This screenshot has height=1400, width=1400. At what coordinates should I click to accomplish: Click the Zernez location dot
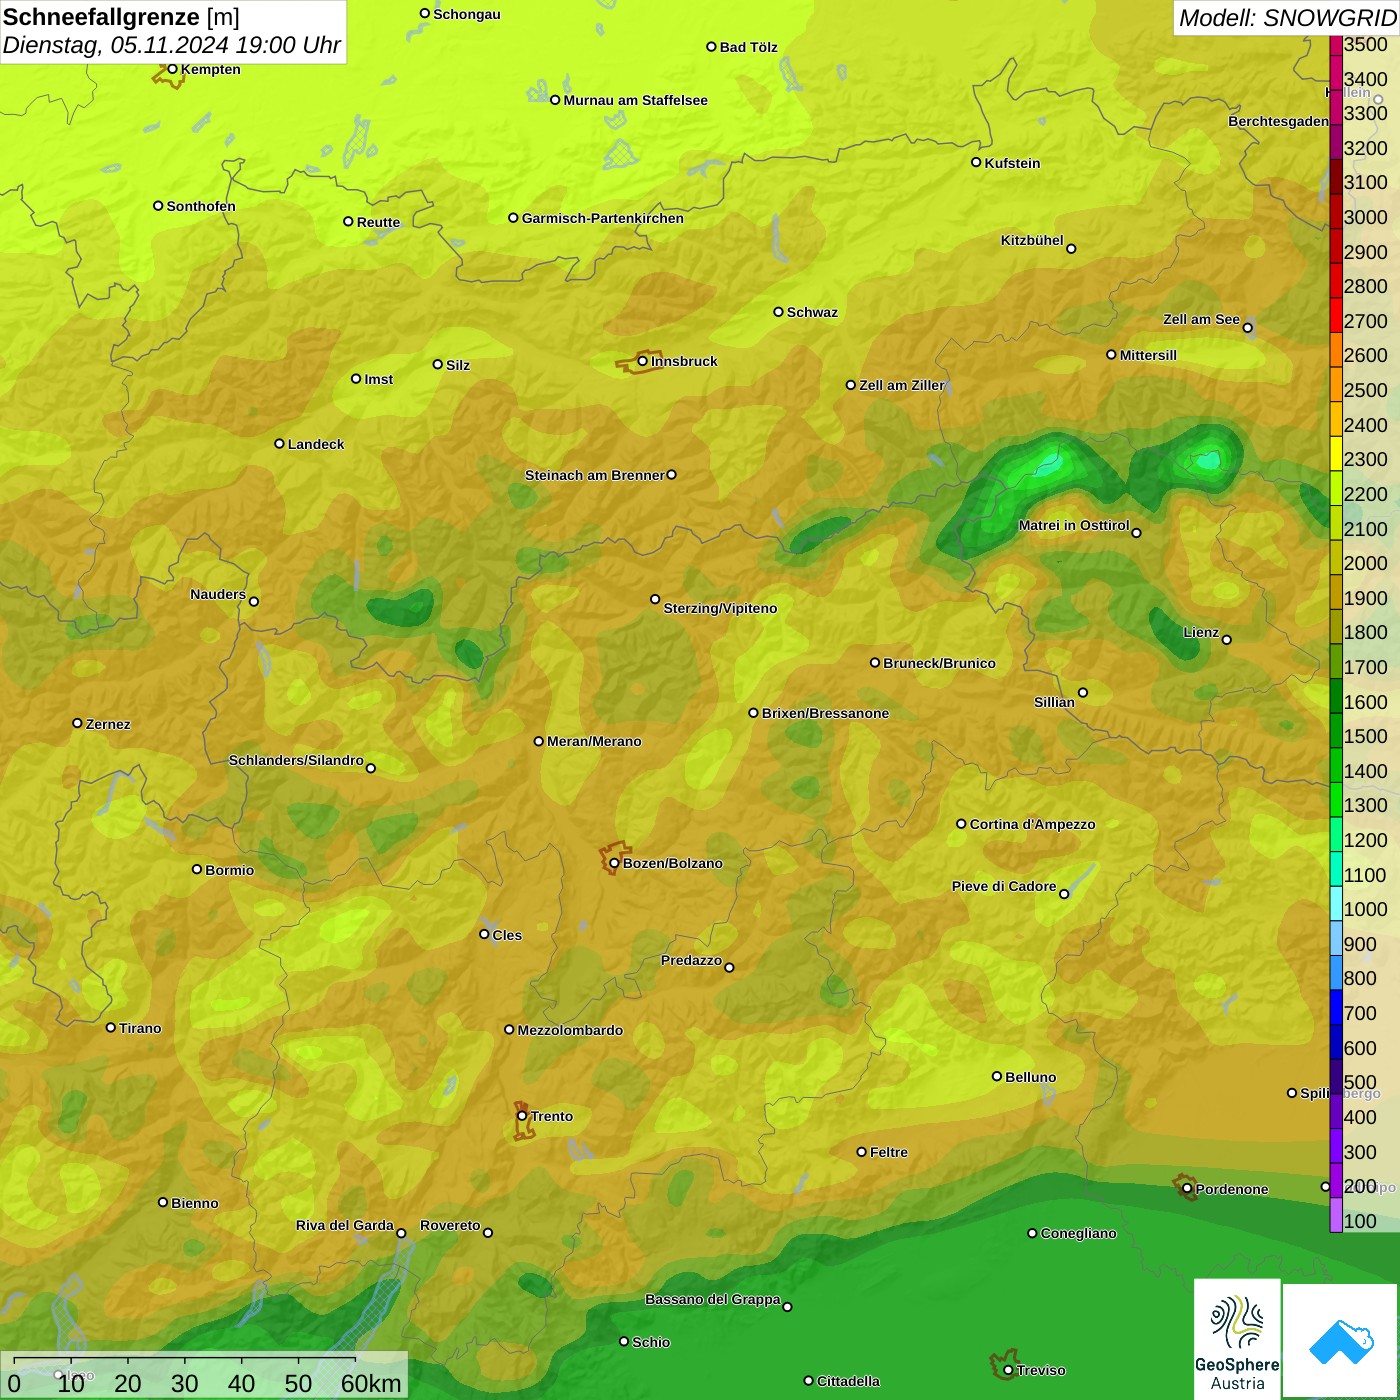tap(77, 723)
